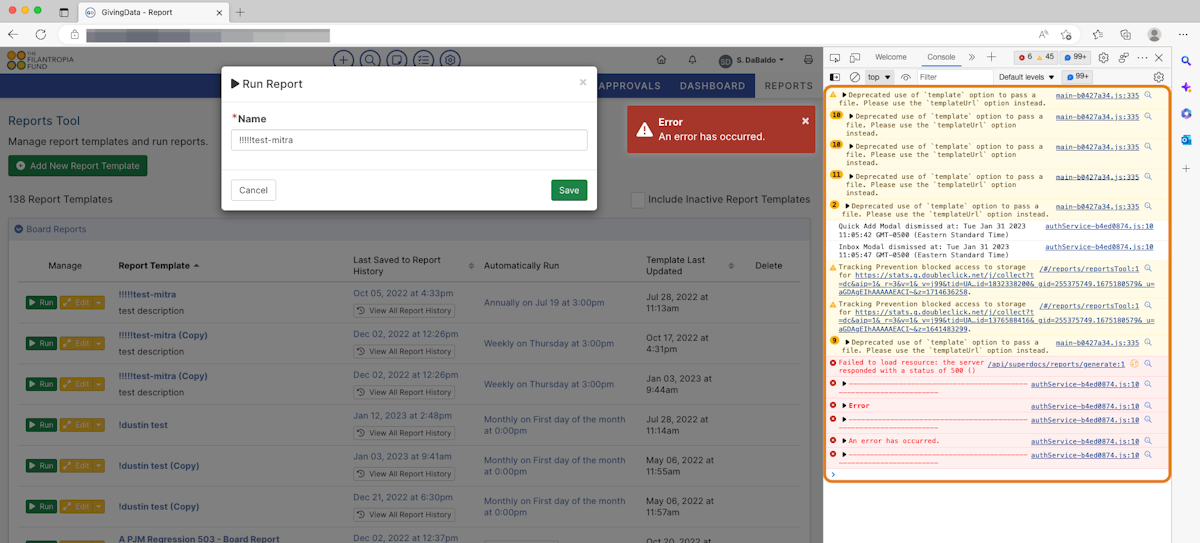Image resolution: width=1200 pixels, height=543 pixels.
Task: Open the gear settings icon in app header
Action: [x=451, y=60]
